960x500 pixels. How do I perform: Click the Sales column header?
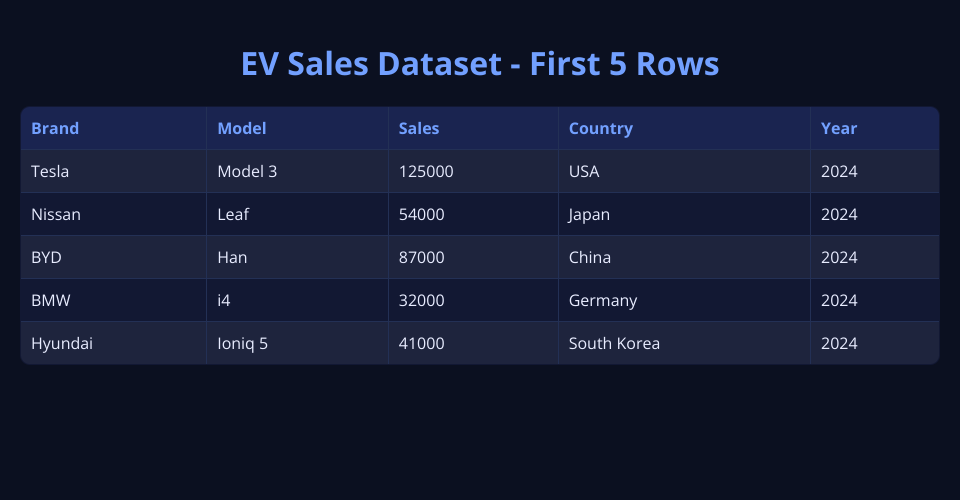(x=419, y=128)
